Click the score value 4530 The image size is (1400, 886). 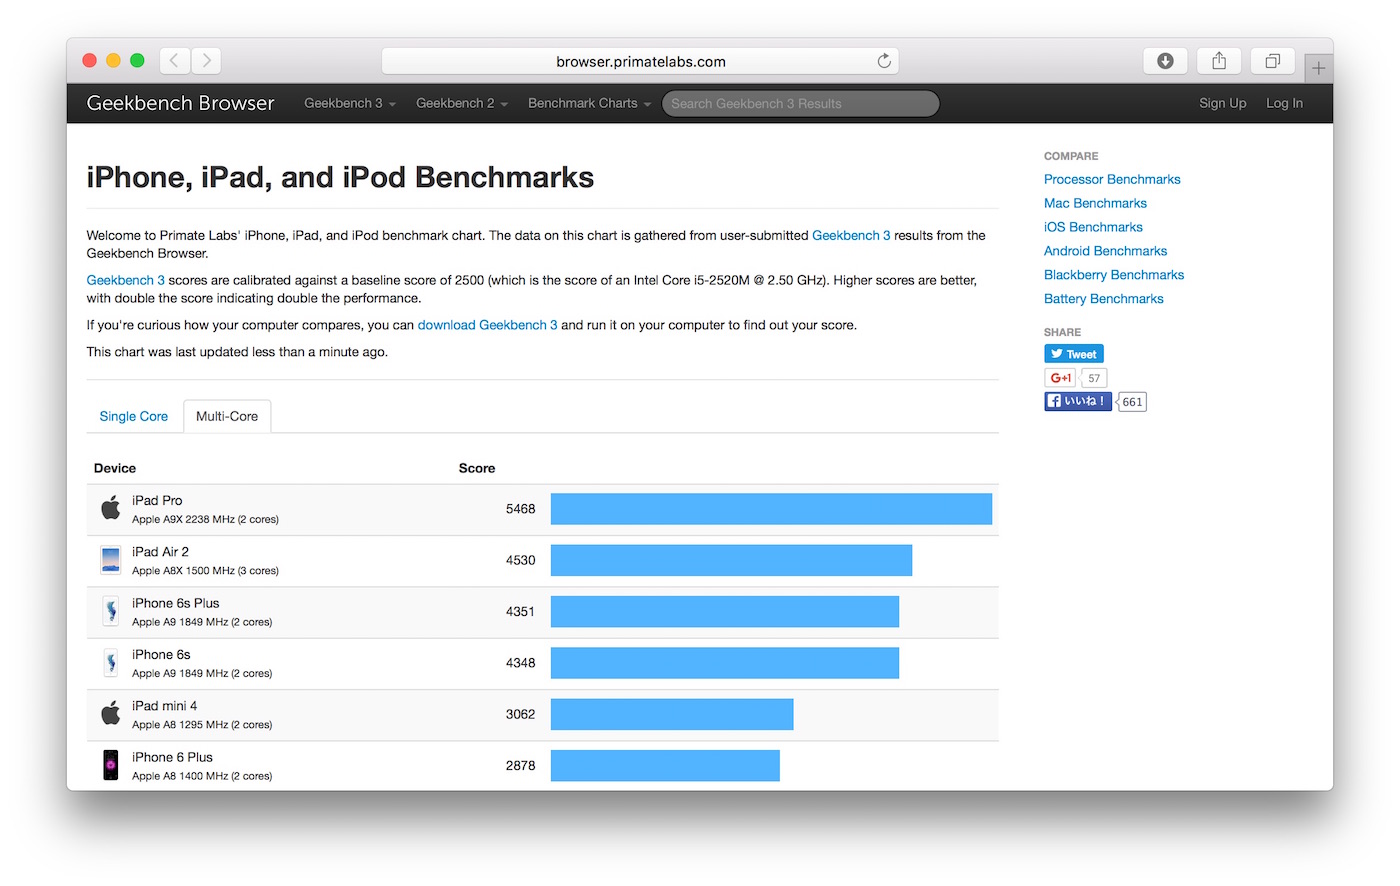(520, 560)
